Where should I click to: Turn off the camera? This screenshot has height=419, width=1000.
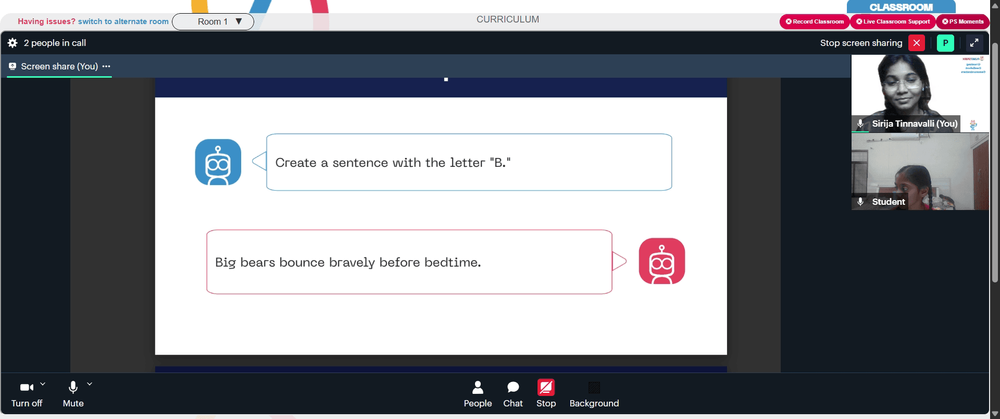[x=27, y=394]
